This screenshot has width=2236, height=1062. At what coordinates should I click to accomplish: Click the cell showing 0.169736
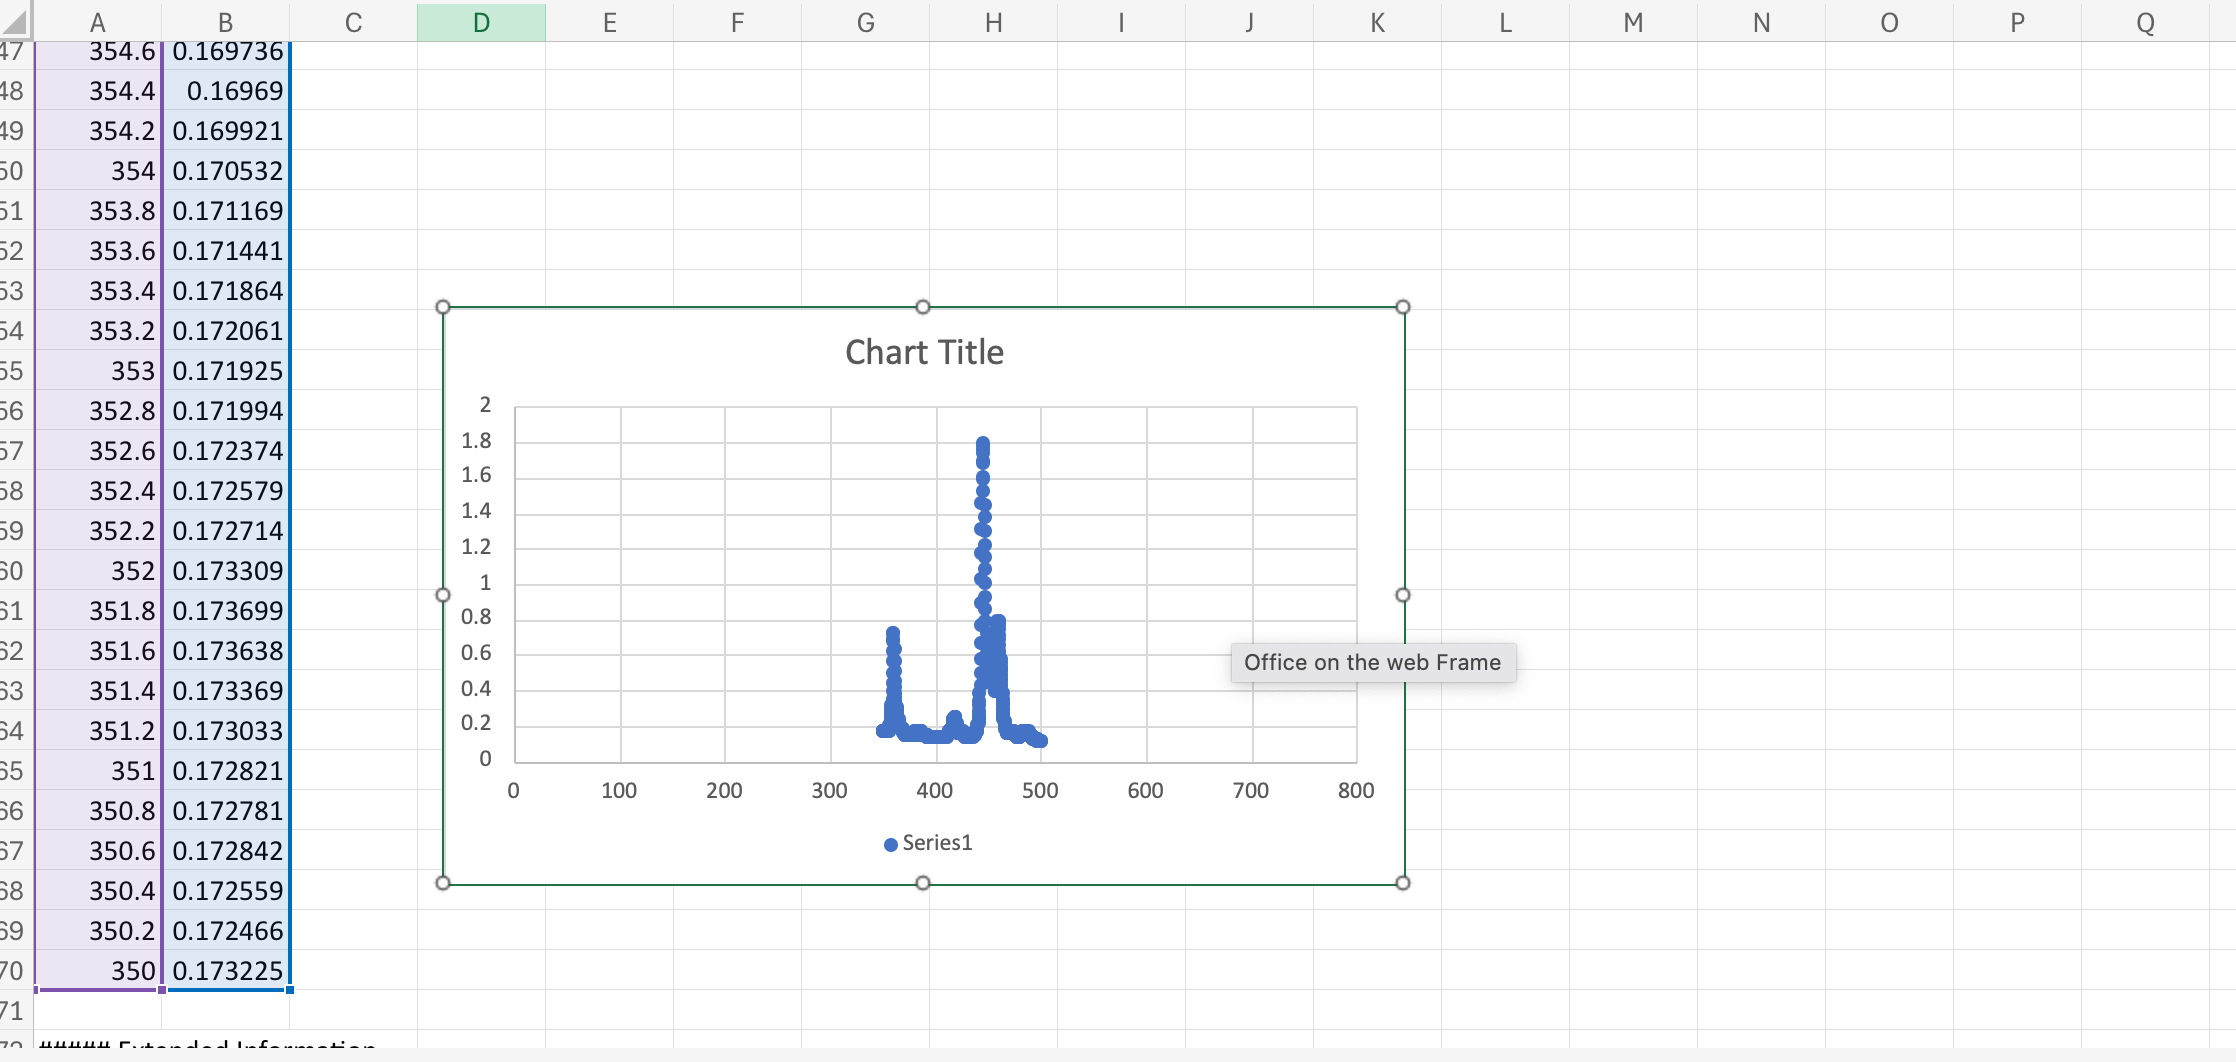coord(225,50)
